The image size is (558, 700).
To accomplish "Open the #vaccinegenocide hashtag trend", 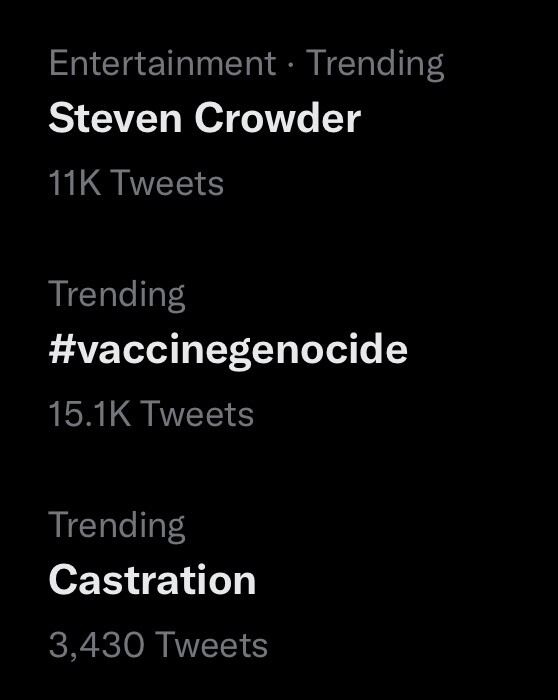I will (x=228, y=350).
